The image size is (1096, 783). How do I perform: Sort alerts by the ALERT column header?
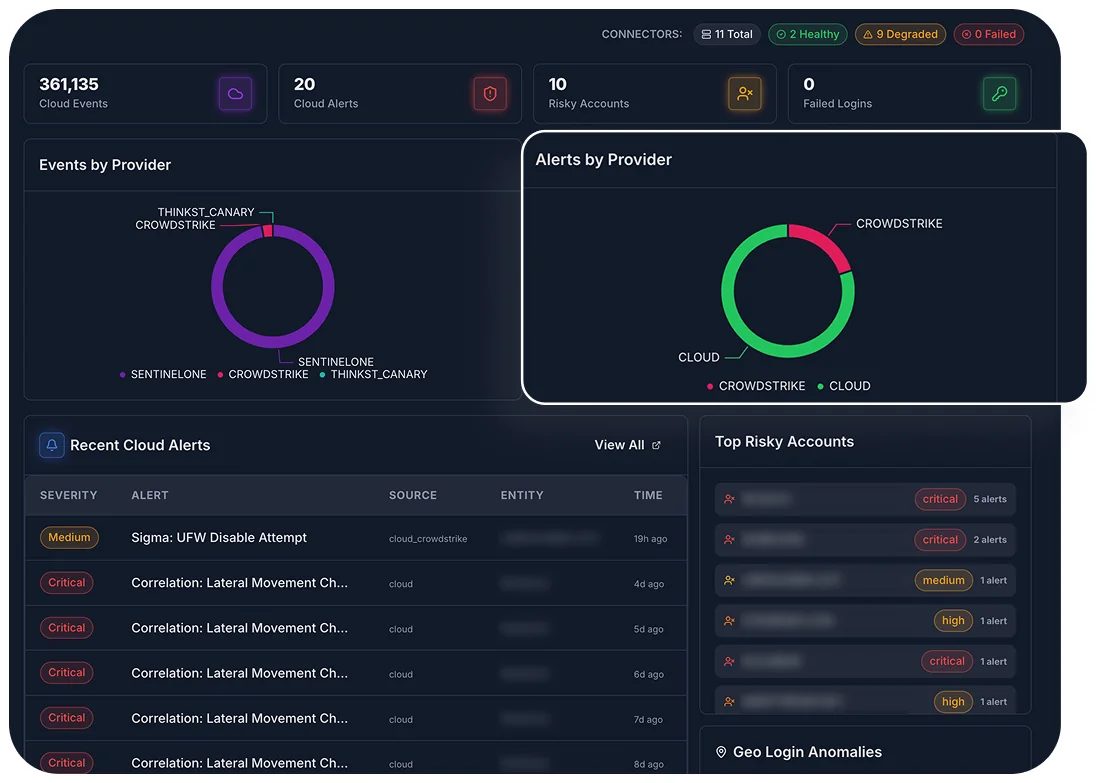150,495
